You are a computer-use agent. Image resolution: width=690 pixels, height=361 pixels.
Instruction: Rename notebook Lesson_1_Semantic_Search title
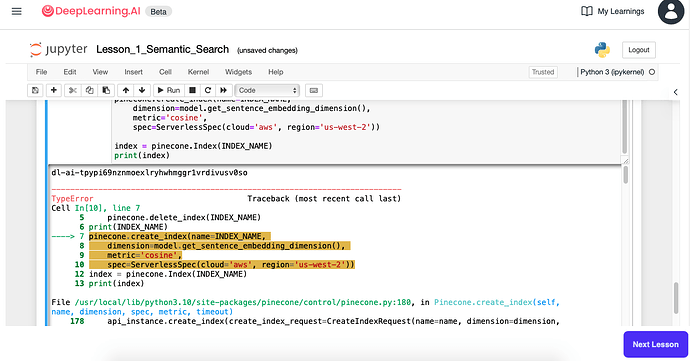coord(162,49)
